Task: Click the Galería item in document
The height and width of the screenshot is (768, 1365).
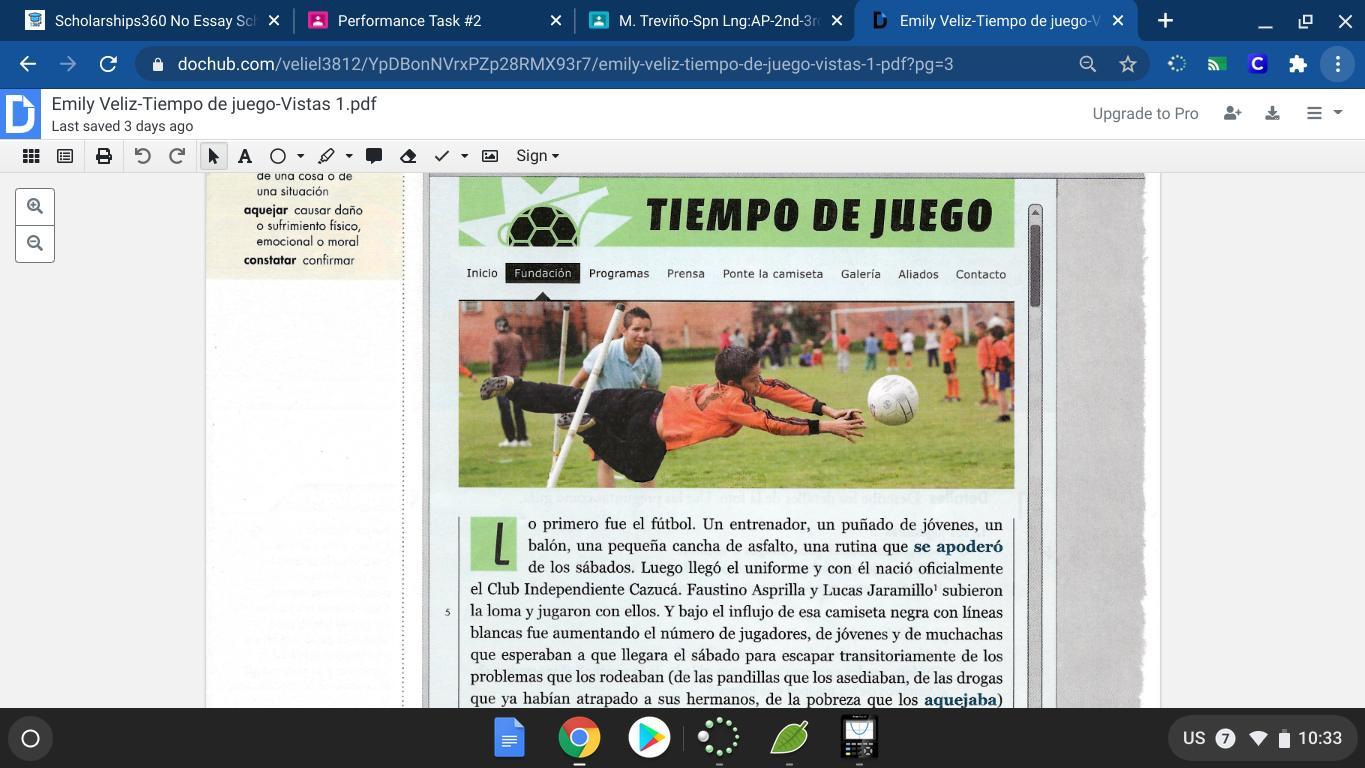Action: click(x=861, y=274)
